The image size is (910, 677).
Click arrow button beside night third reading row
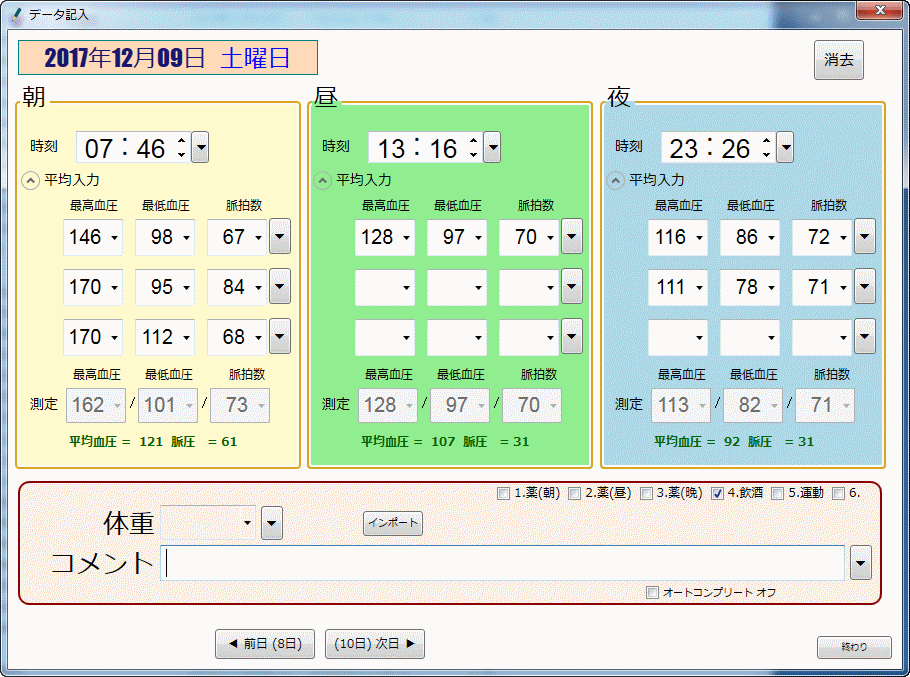coord(865,337)
